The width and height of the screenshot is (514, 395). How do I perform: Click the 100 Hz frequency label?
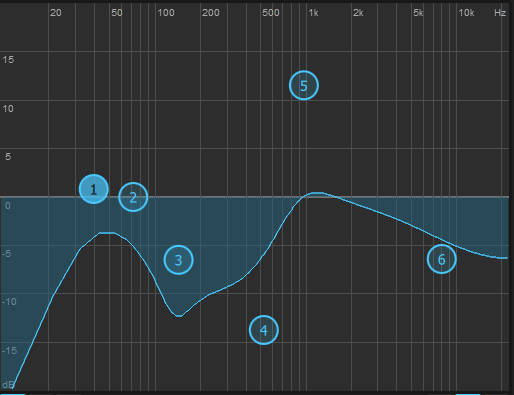pyautogui.click(x=166, y=13)
